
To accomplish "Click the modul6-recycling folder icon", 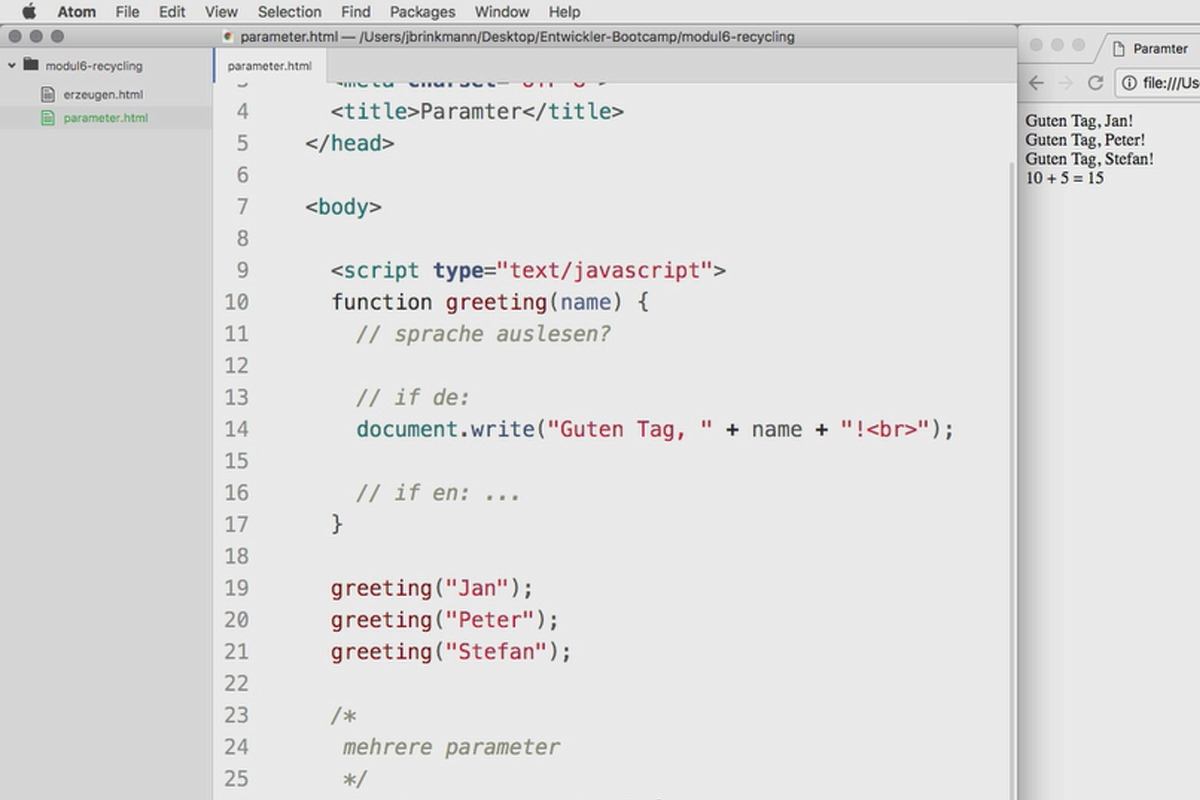I will [30, 65].
